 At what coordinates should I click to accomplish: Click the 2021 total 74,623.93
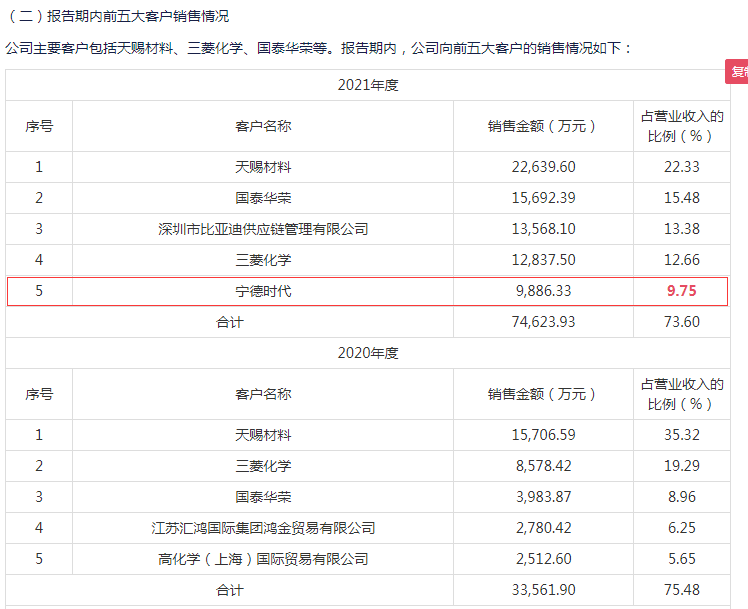(543, 322)
